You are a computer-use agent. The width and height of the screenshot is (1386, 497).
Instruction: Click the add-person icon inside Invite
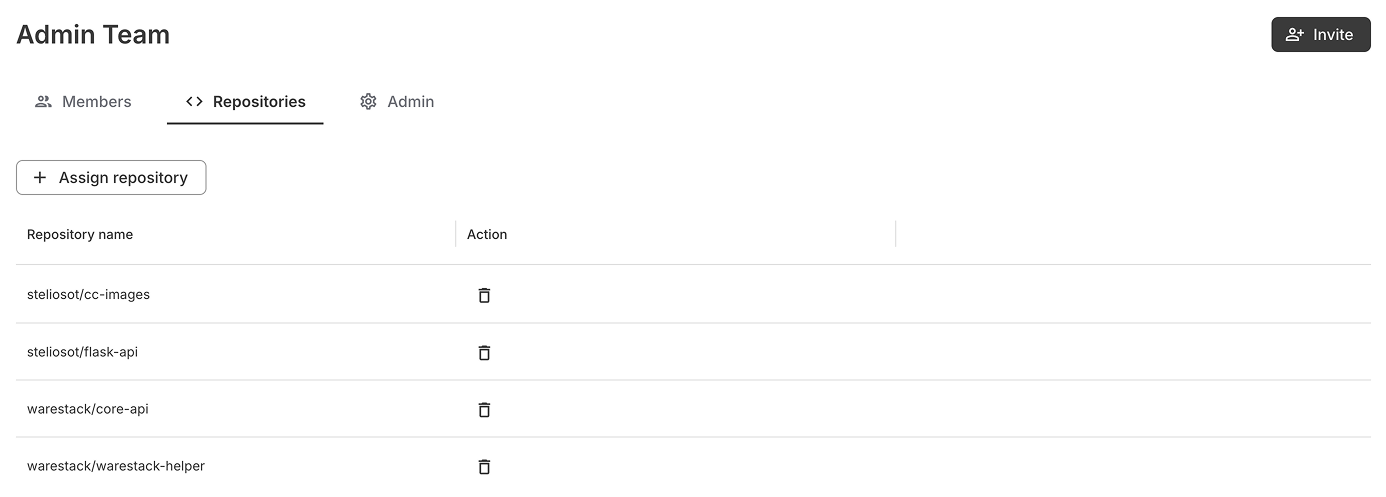(1295, 34)
